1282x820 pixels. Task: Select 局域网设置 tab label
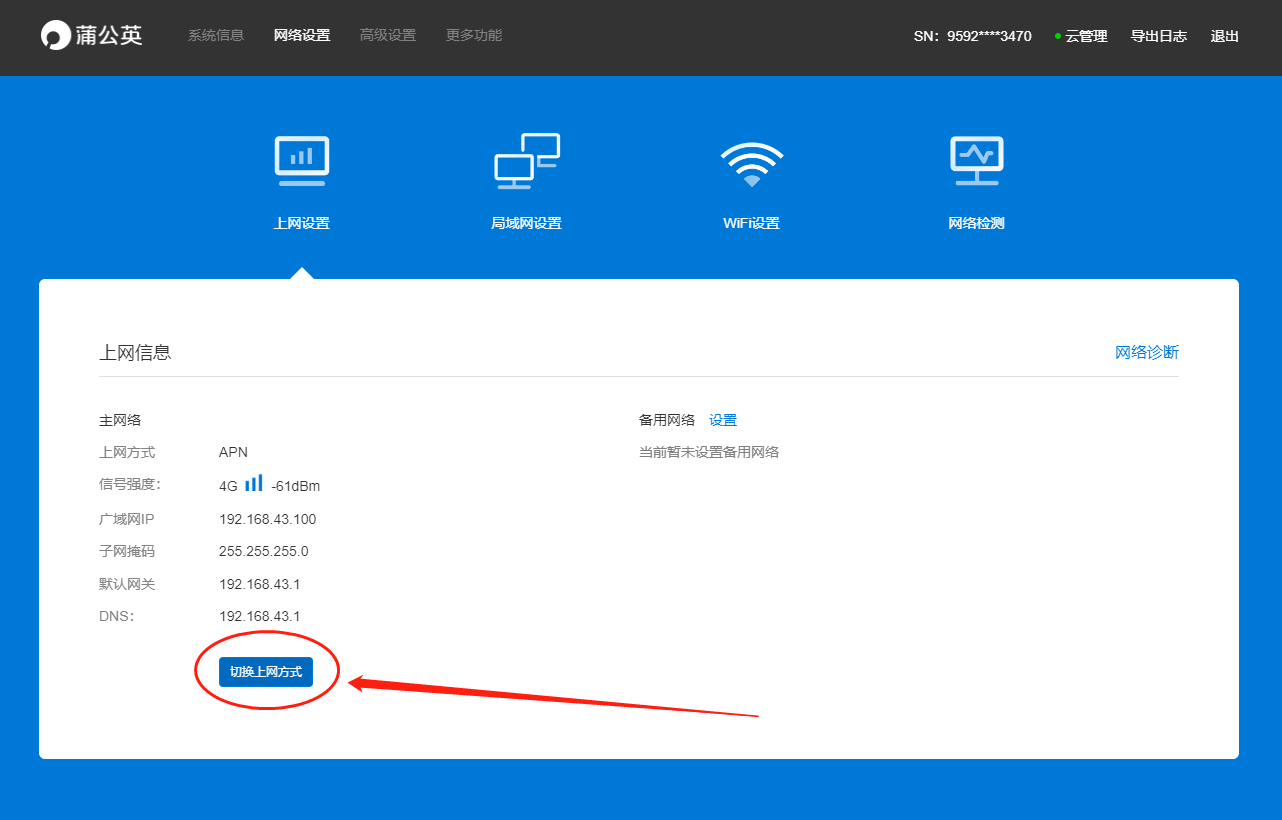pos(526,223)
